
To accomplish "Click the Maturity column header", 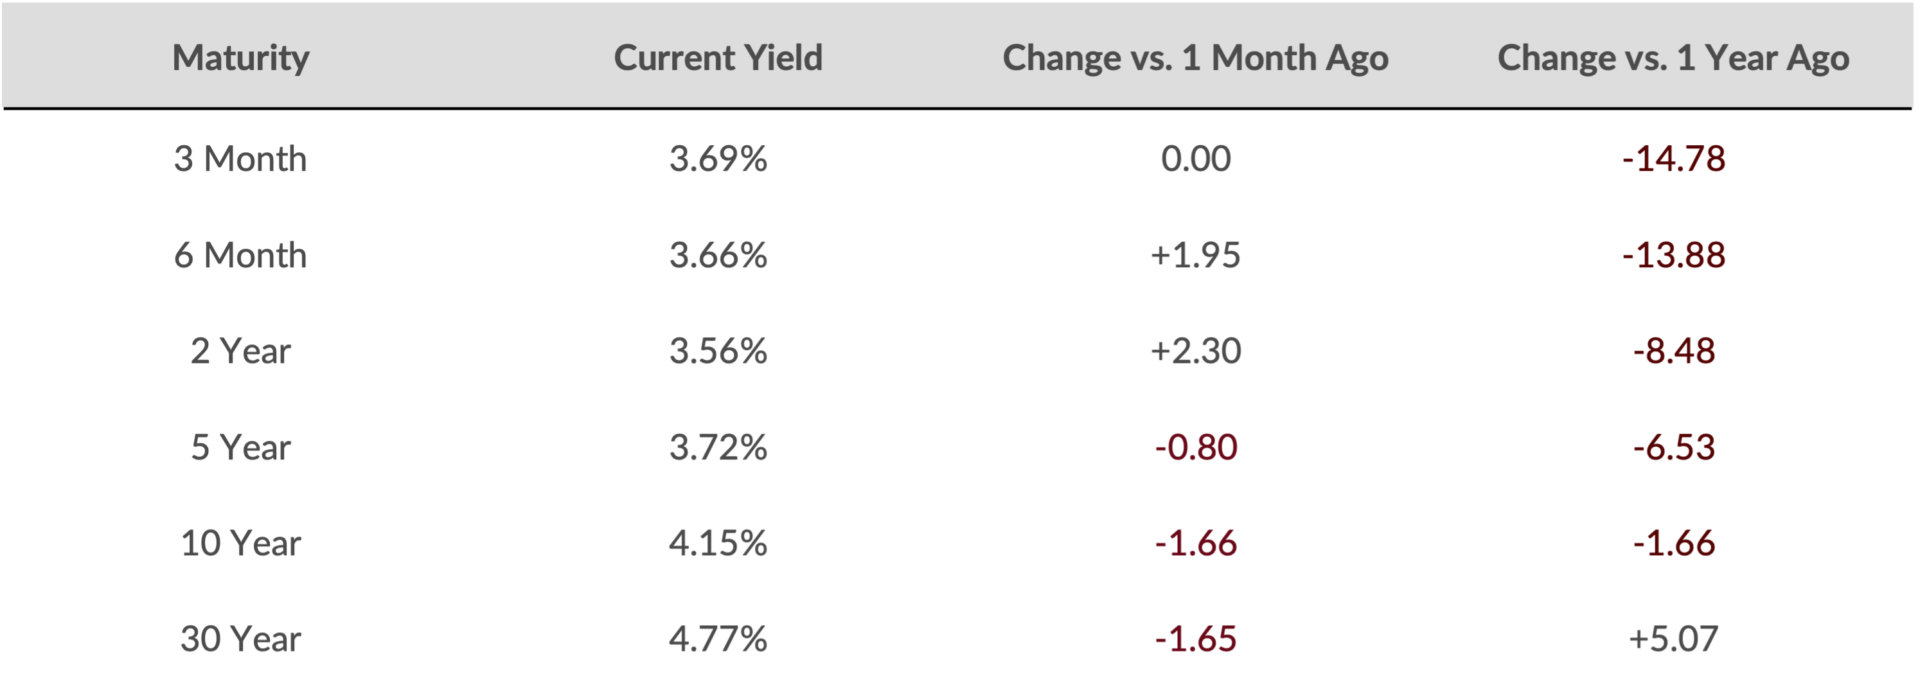I will [x=241, y=58].
